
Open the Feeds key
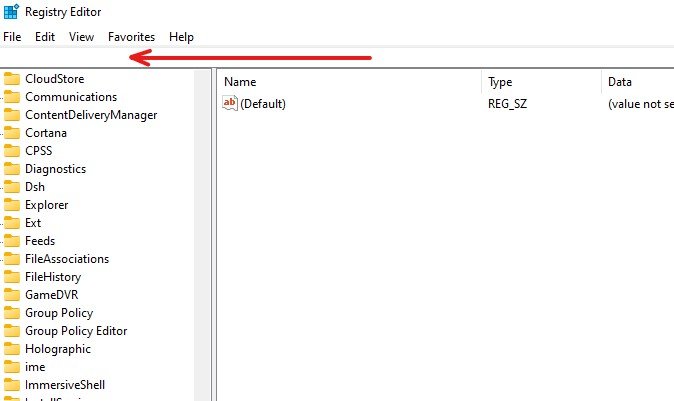pyautogui.click(x=40, y=241)
